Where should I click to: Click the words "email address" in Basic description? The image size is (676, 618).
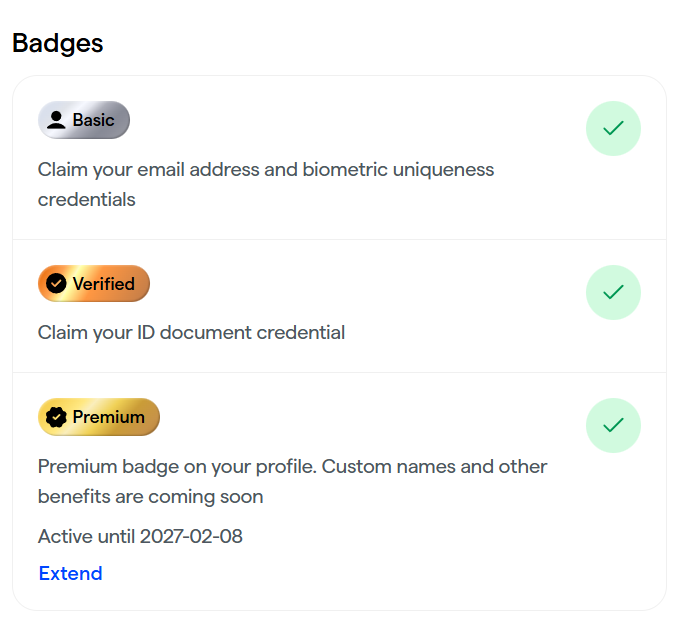206,169
